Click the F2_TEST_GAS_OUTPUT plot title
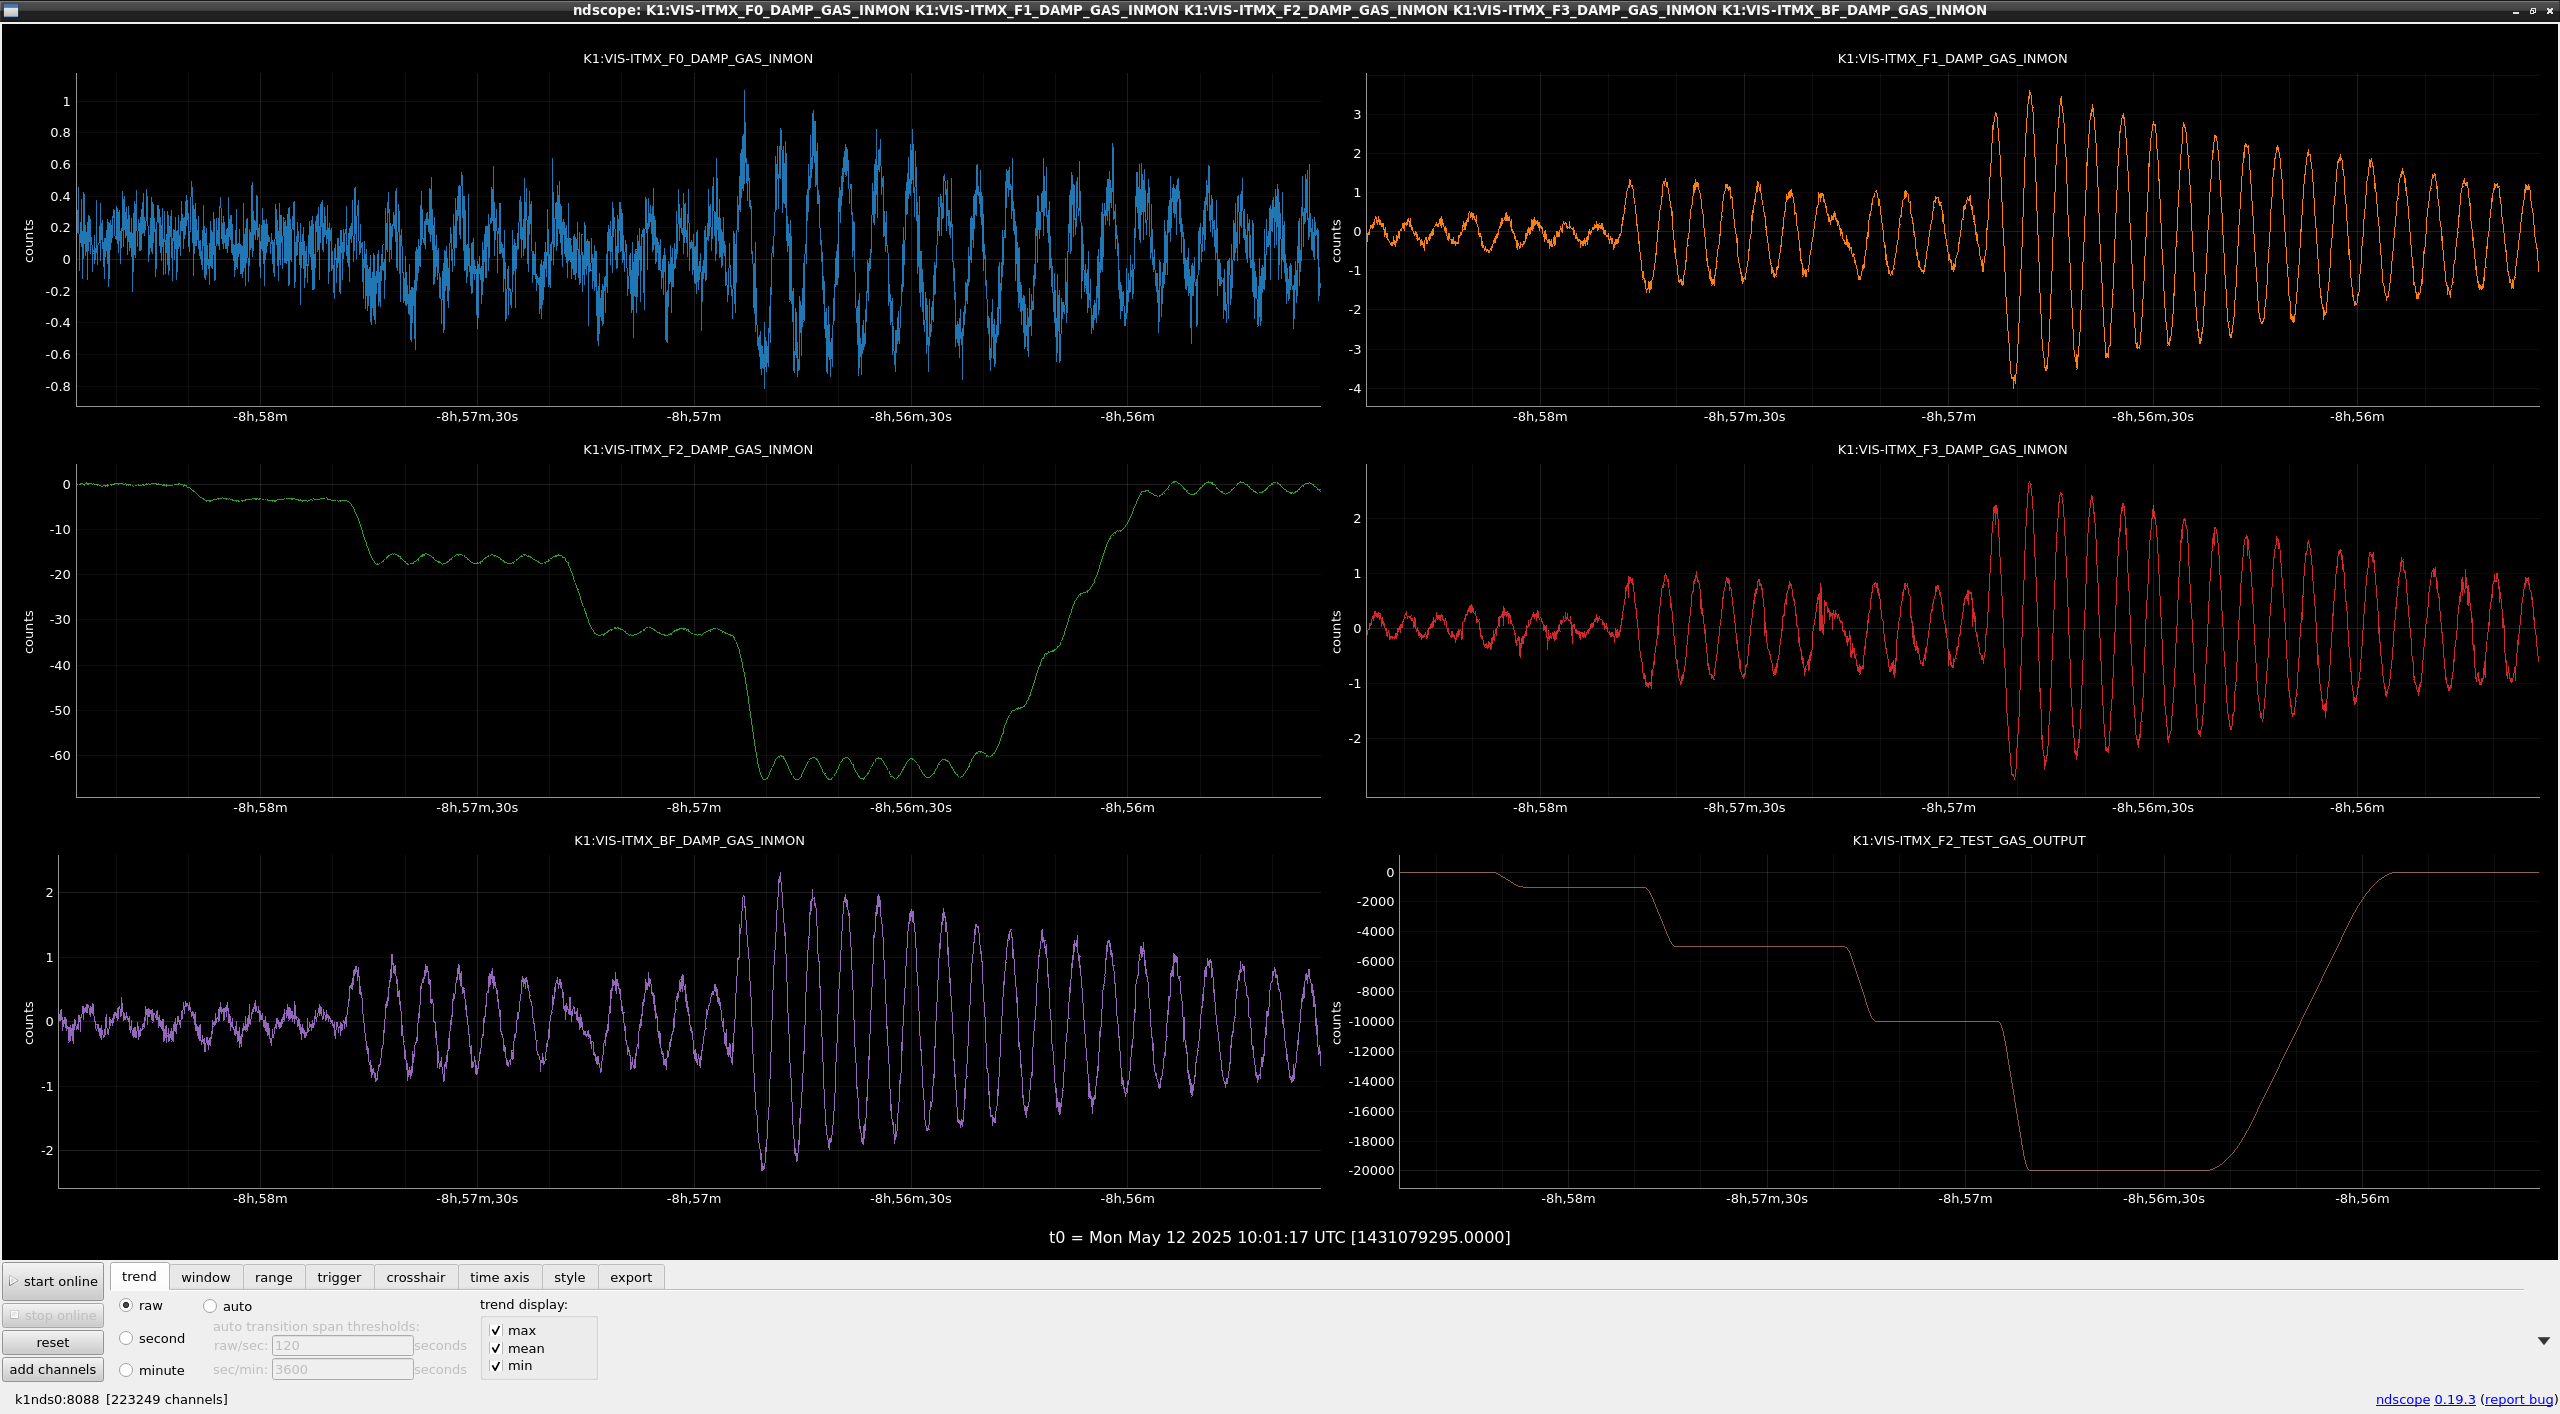Image resolution: width=2560 pixels, height=1414 pixels. click(x=1968, y=840)
